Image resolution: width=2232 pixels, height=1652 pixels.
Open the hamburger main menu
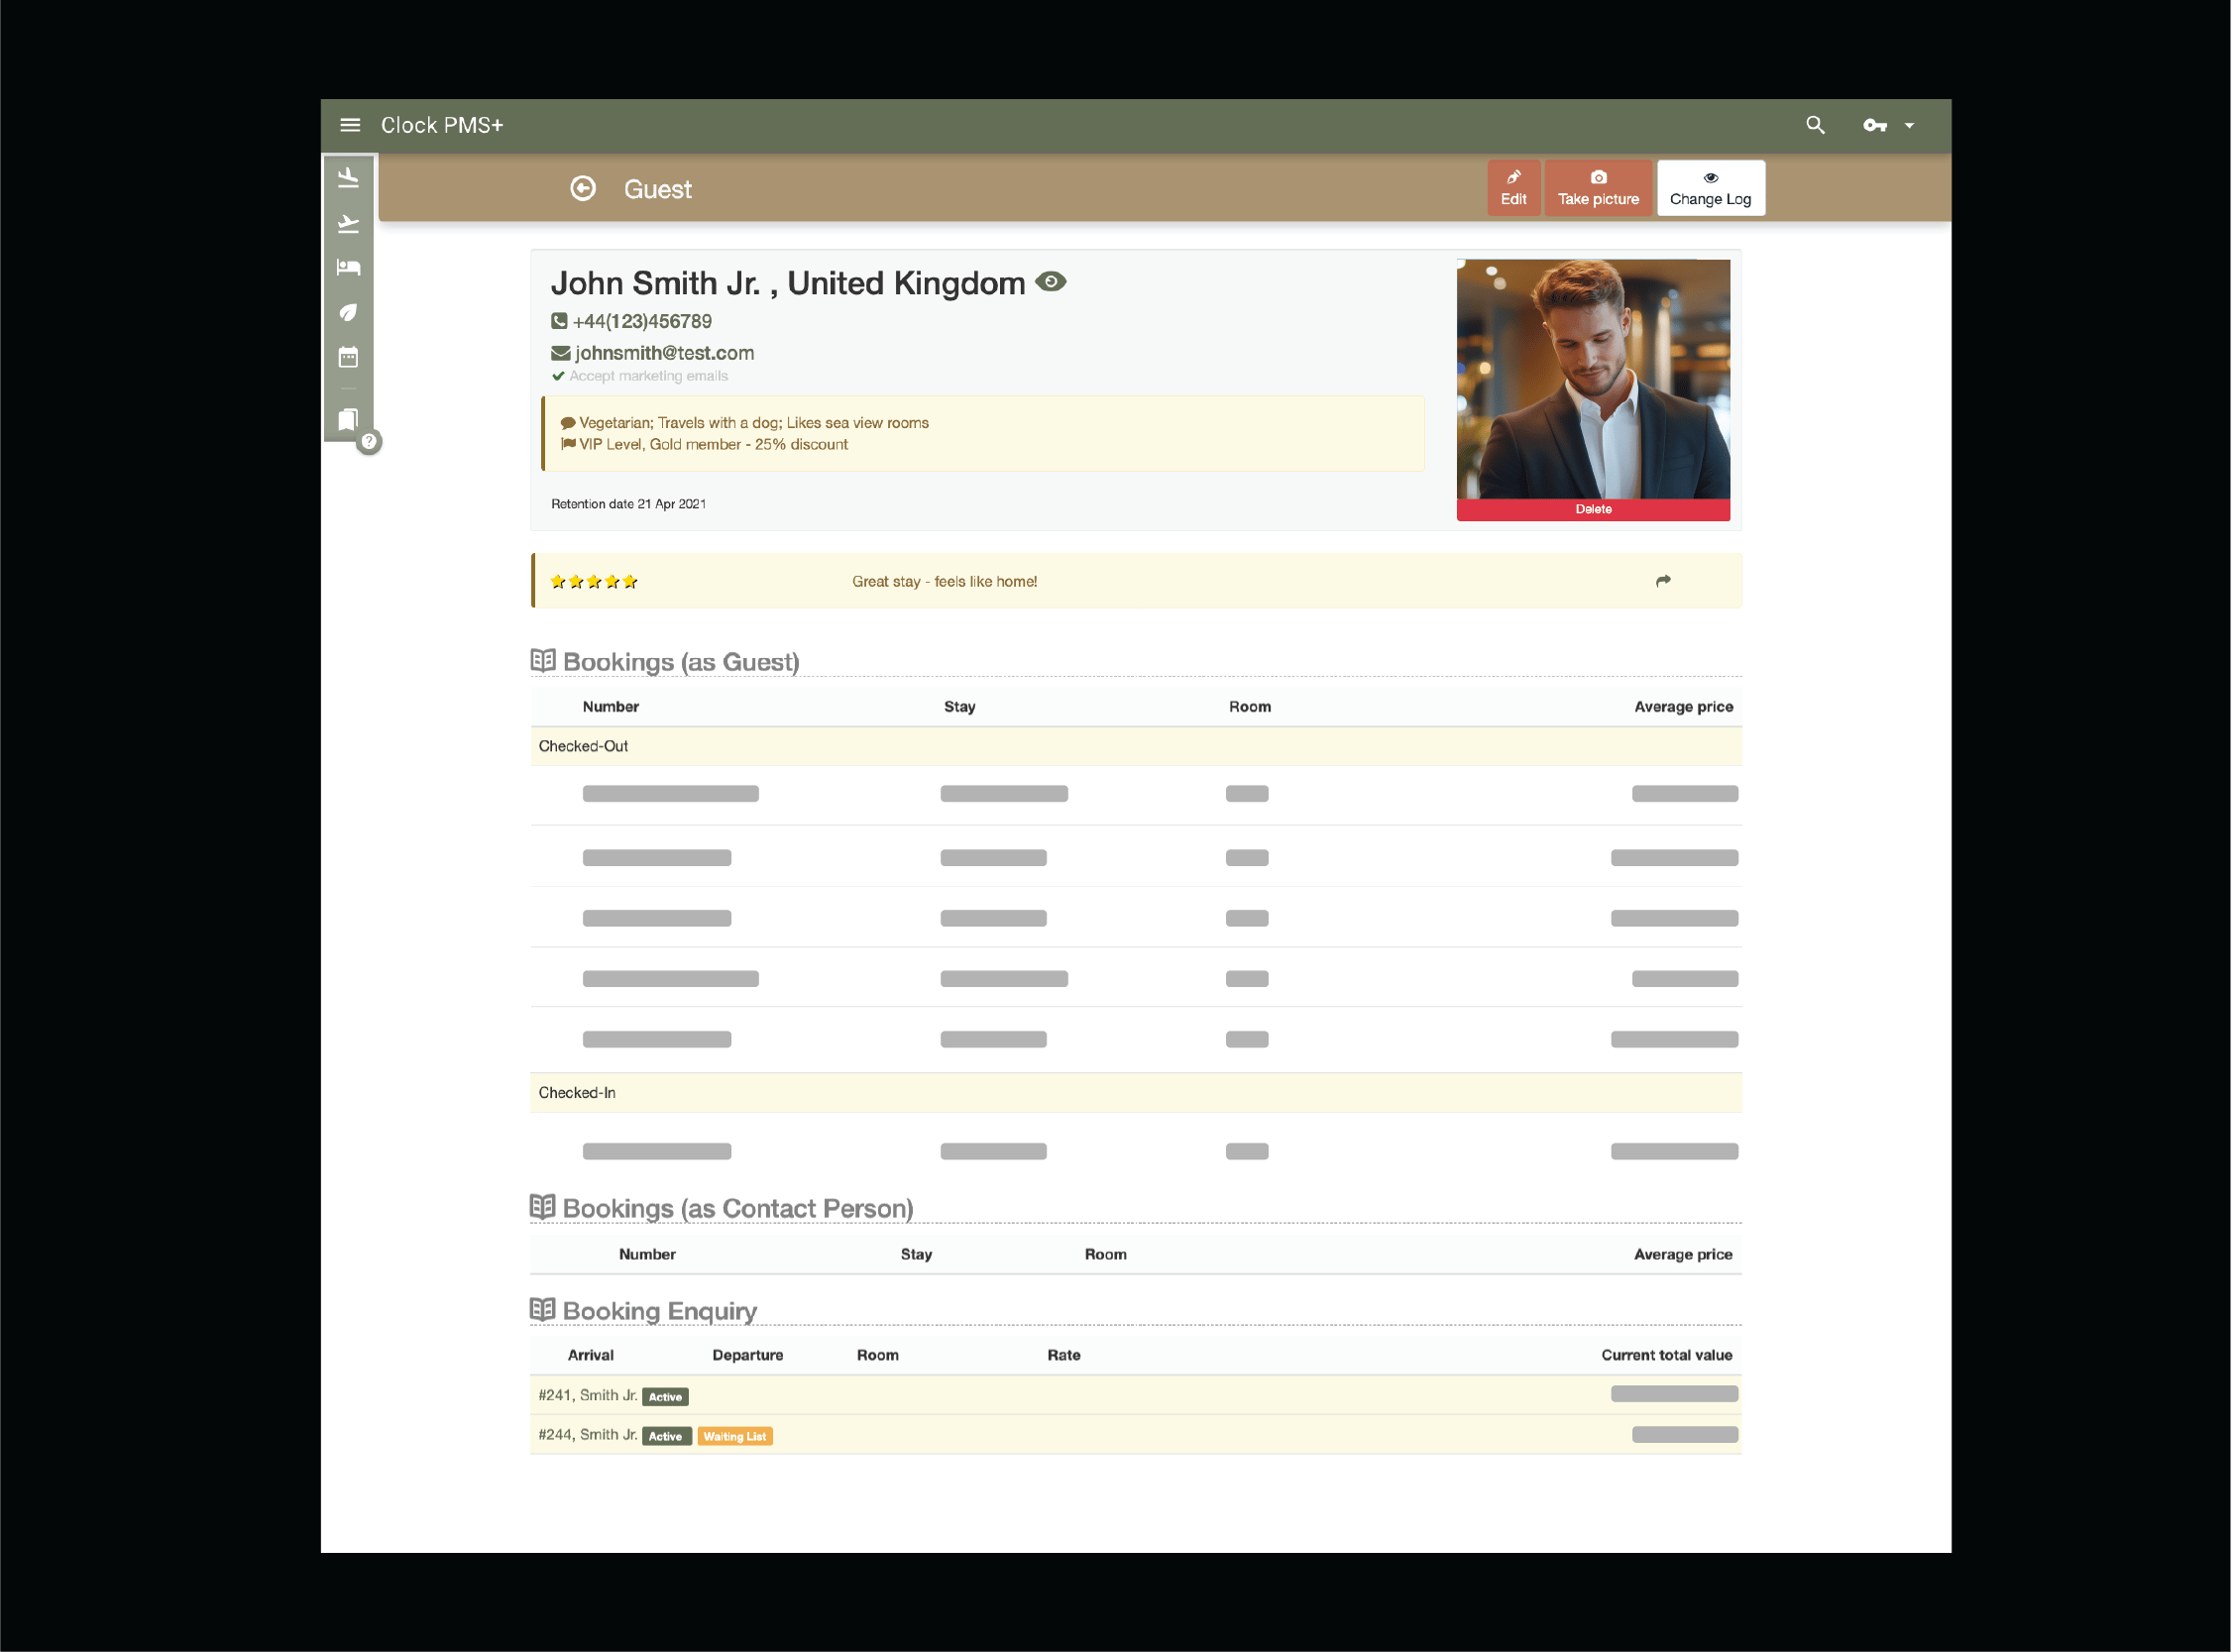(350, 125)
